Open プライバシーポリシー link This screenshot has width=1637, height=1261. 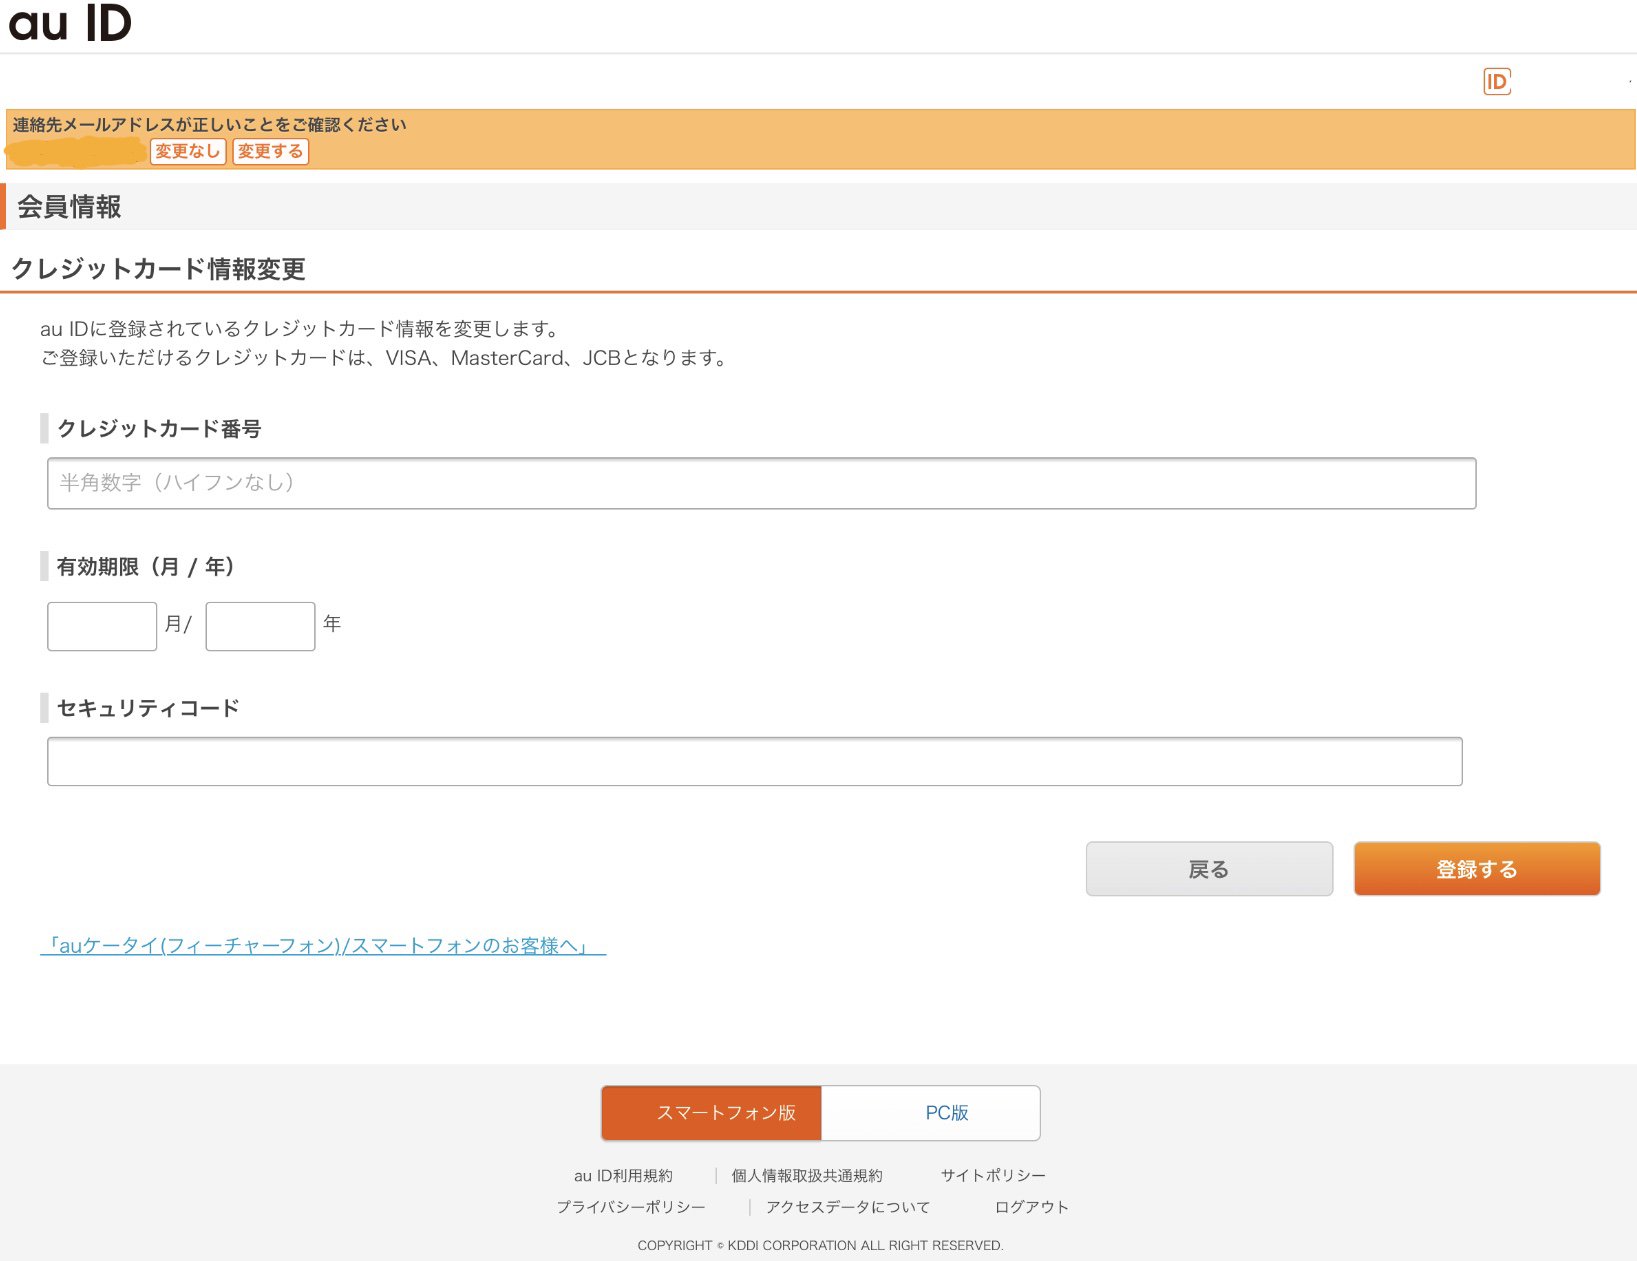(x=631, y=1207)
